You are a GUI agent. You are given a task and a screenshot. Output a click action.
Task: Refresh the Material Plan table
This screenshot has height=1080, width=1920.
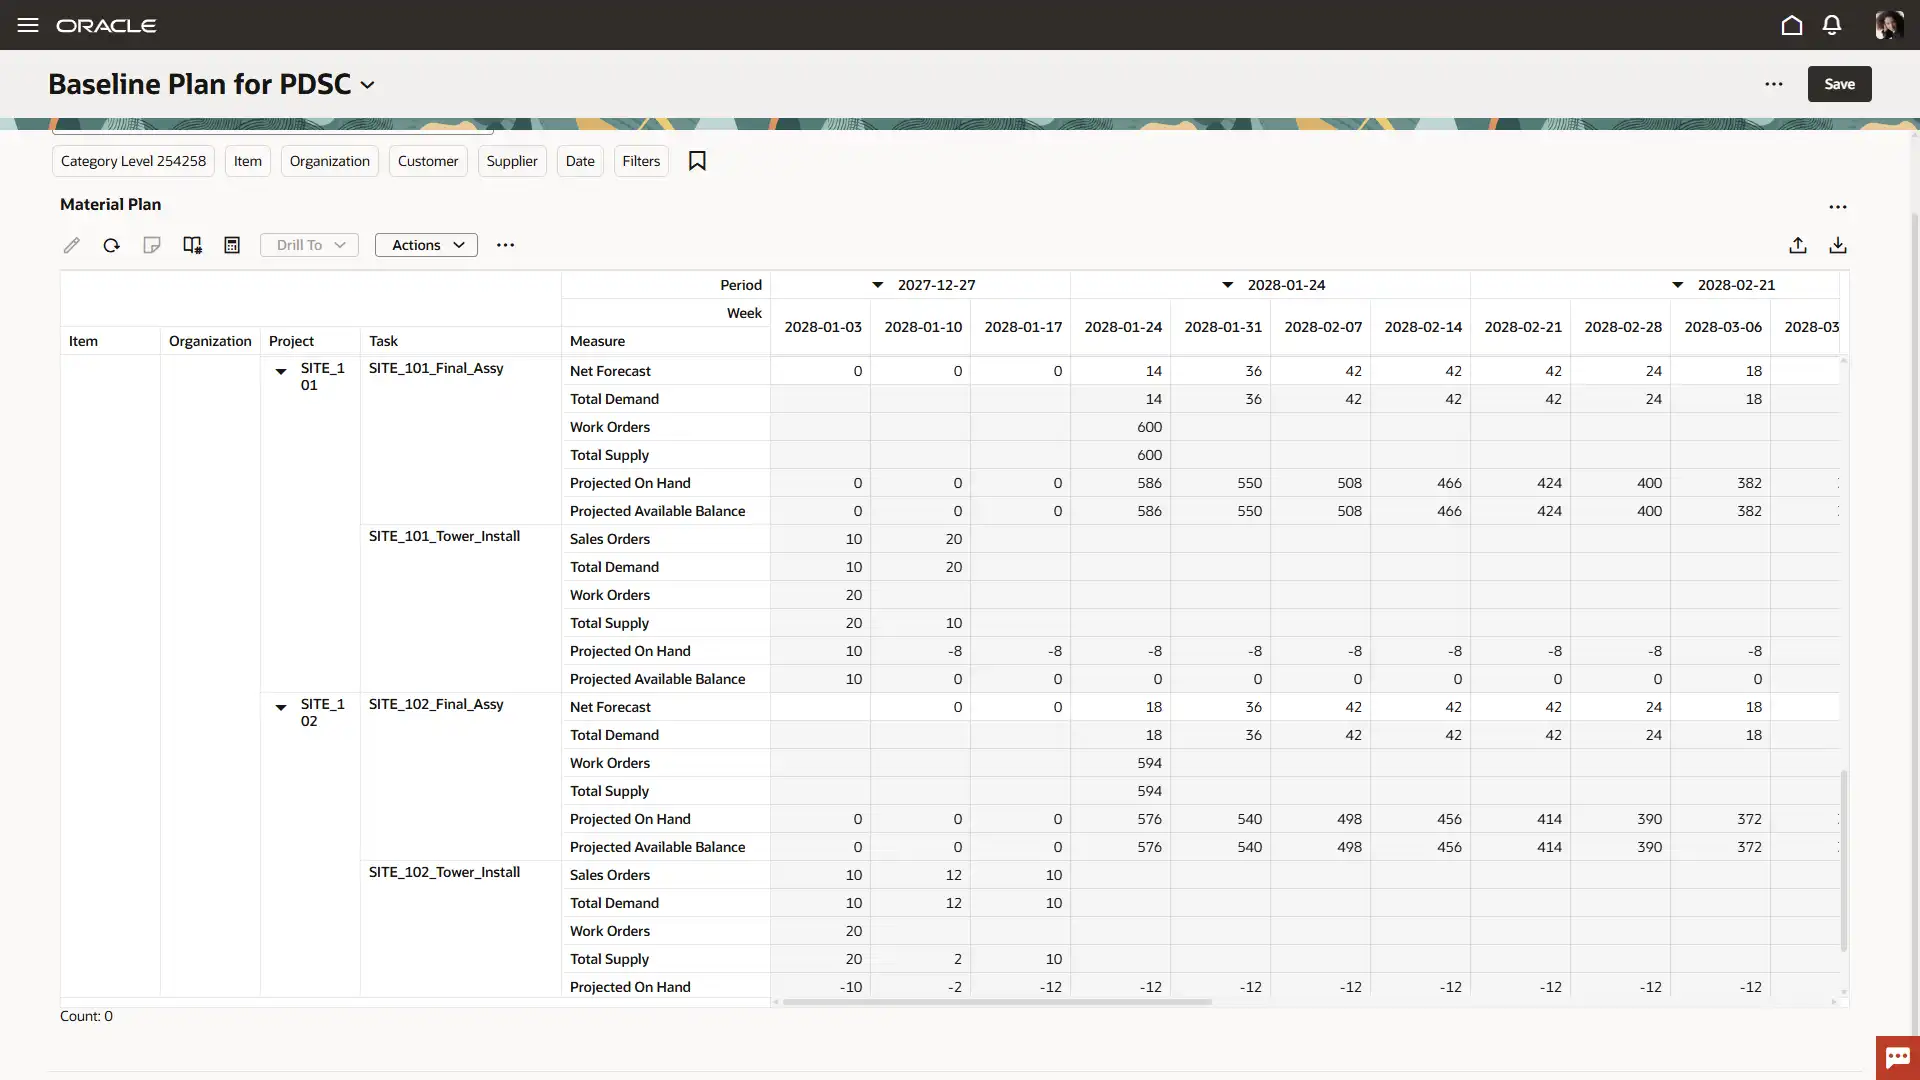pos(111,245)
